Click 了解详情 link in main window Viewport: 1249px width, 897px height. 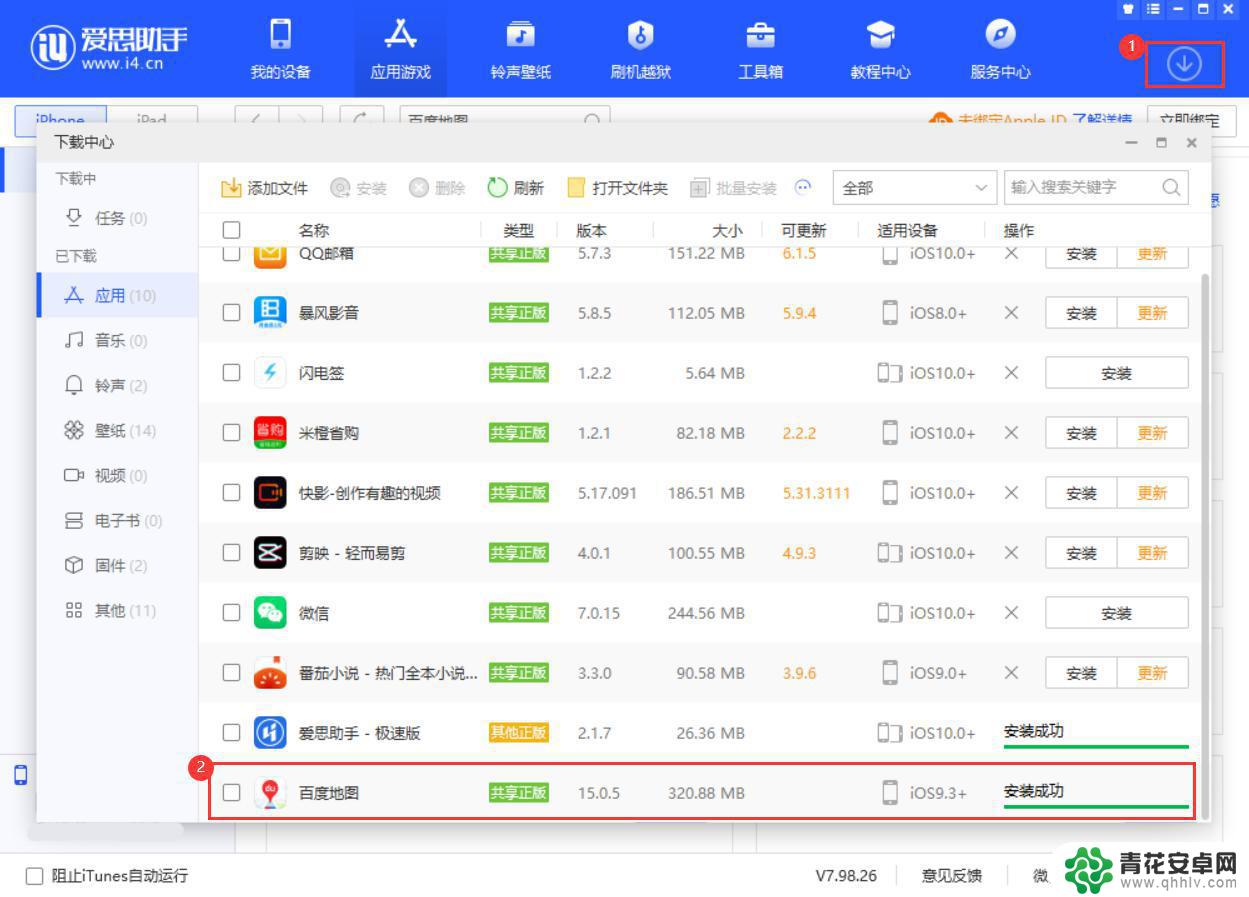click(x=1103, y=120)
